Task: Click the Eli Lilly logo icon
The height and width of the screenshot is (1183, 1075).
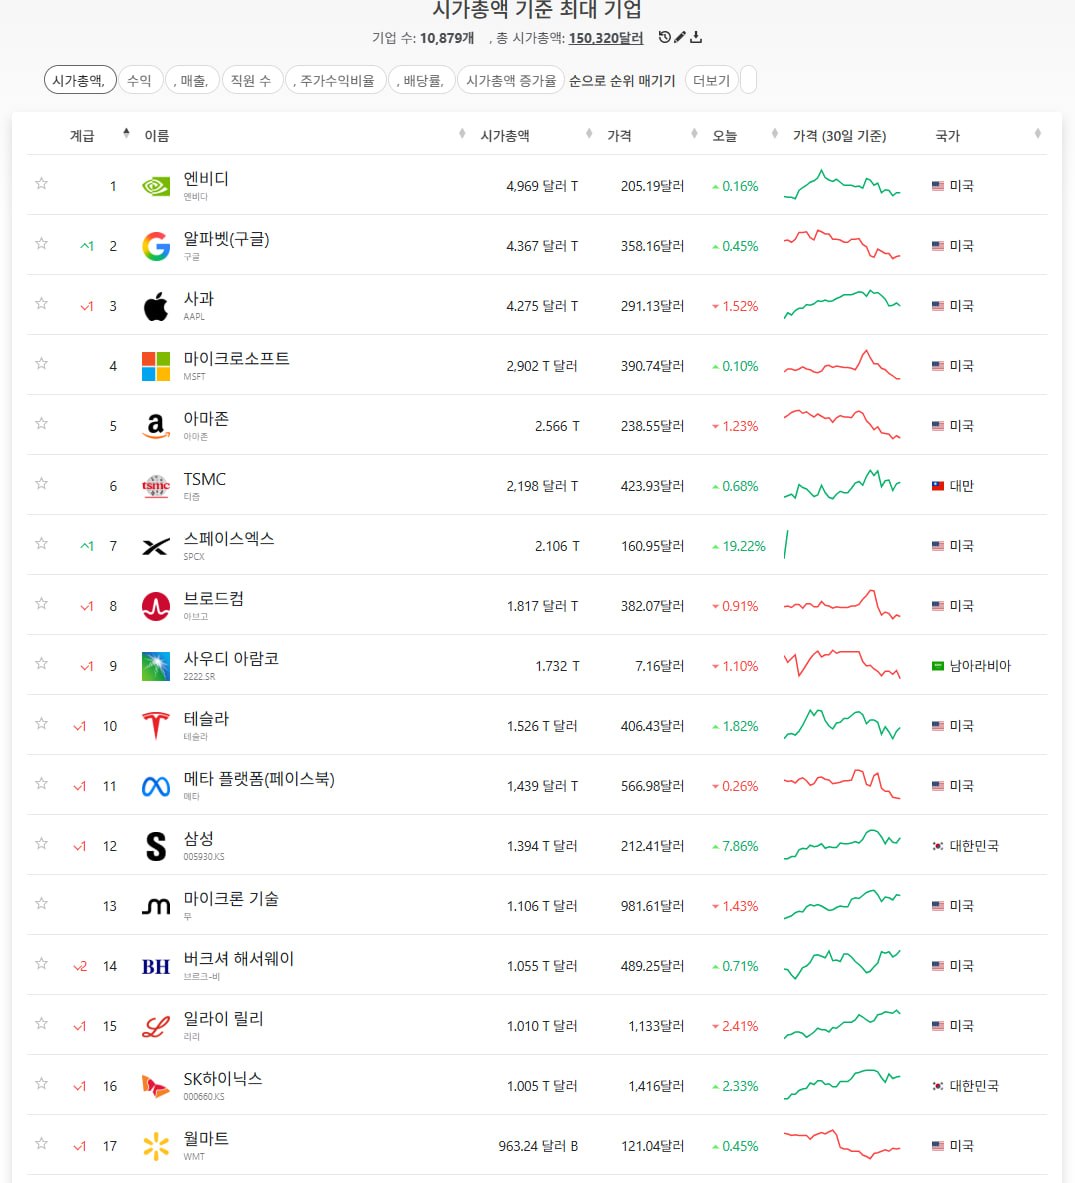Action: point(156,1026)
